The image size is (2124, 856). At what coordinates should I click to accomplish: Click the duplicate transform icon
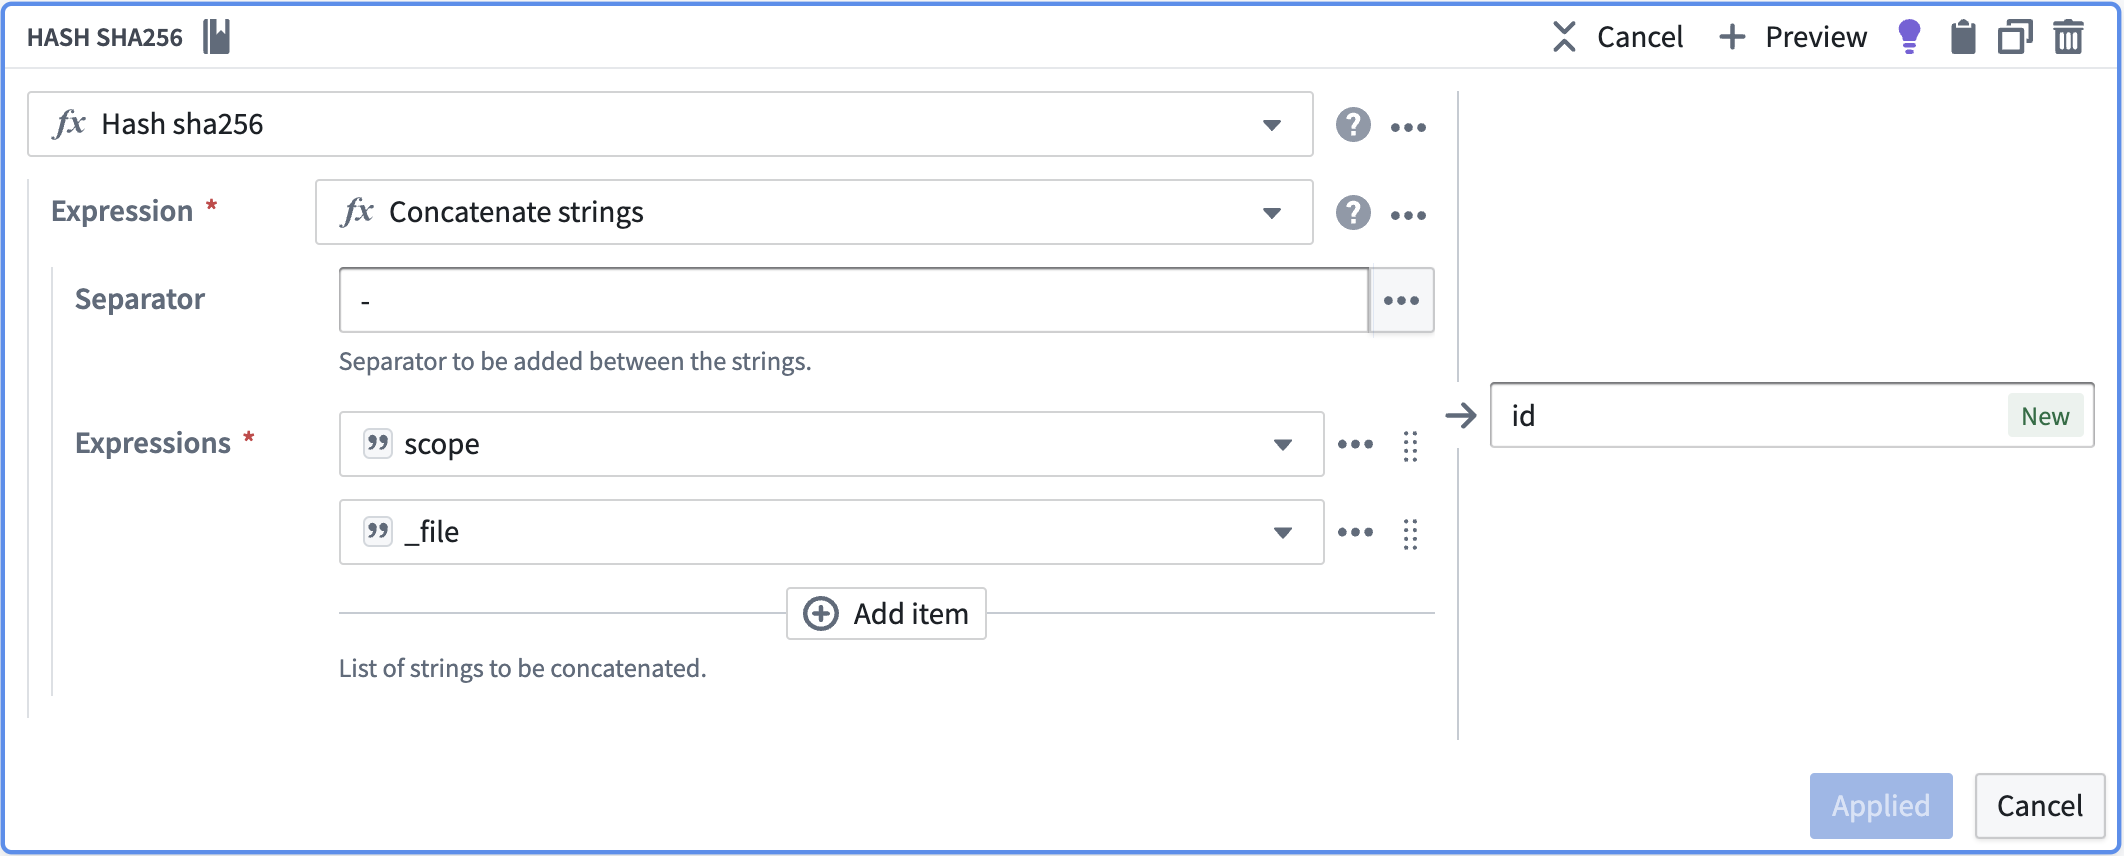click(2015, 37)
